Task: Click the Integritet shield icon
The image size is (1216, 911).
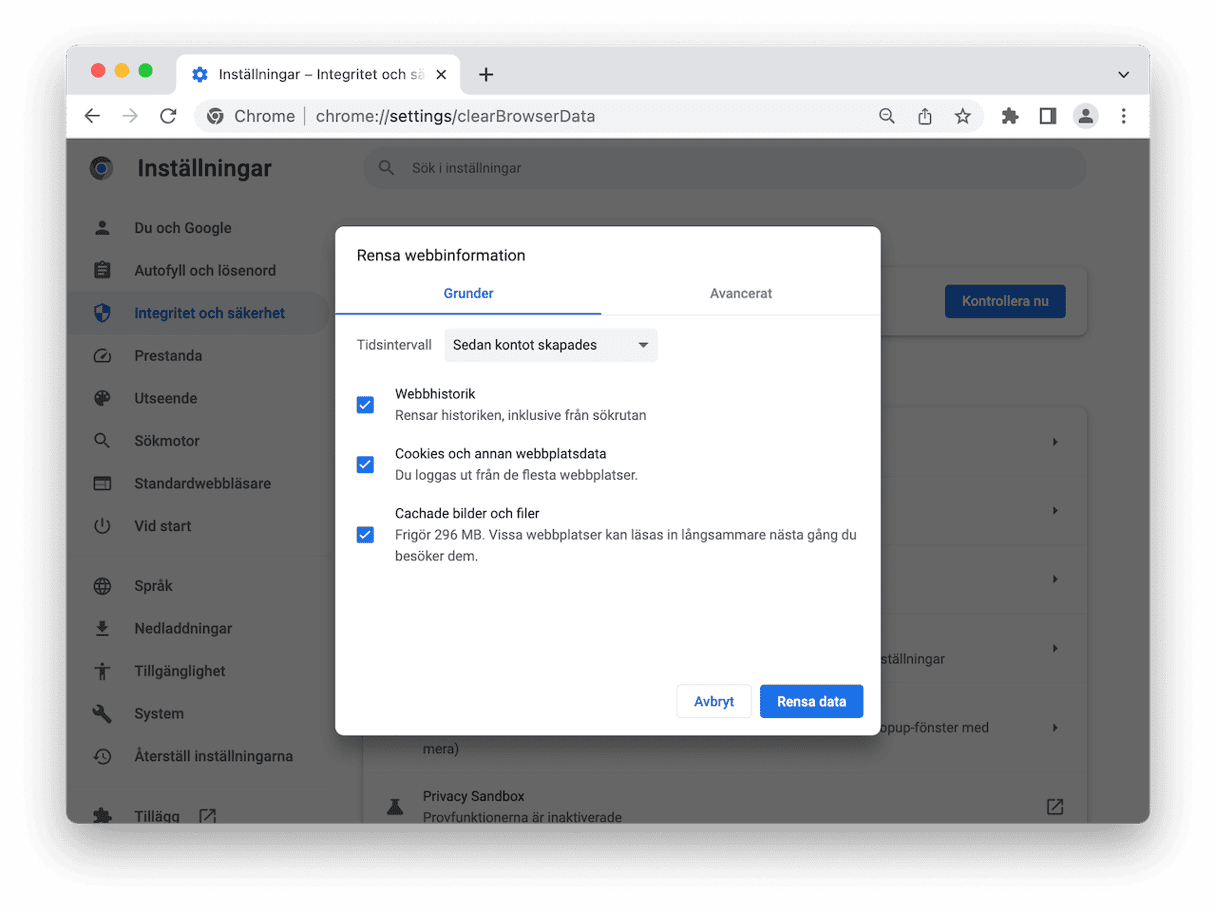Action: coord(102,313)
